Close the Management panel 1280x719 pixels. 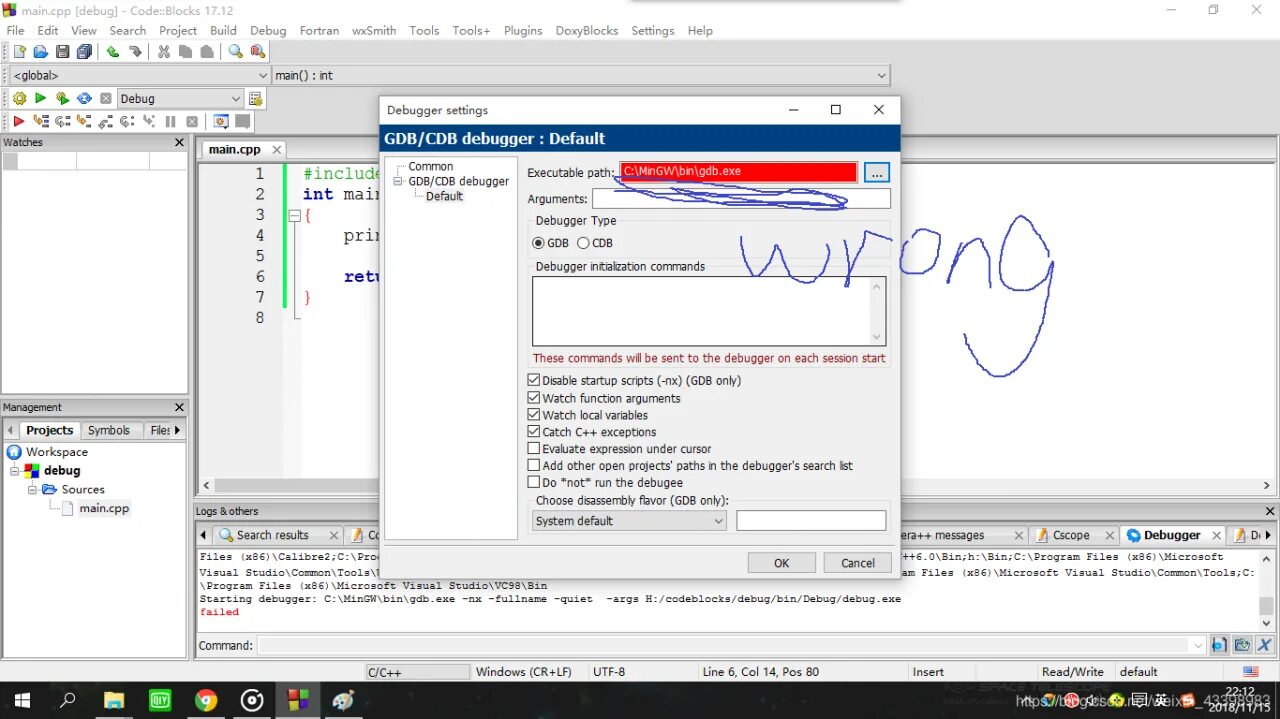point(180,407)
